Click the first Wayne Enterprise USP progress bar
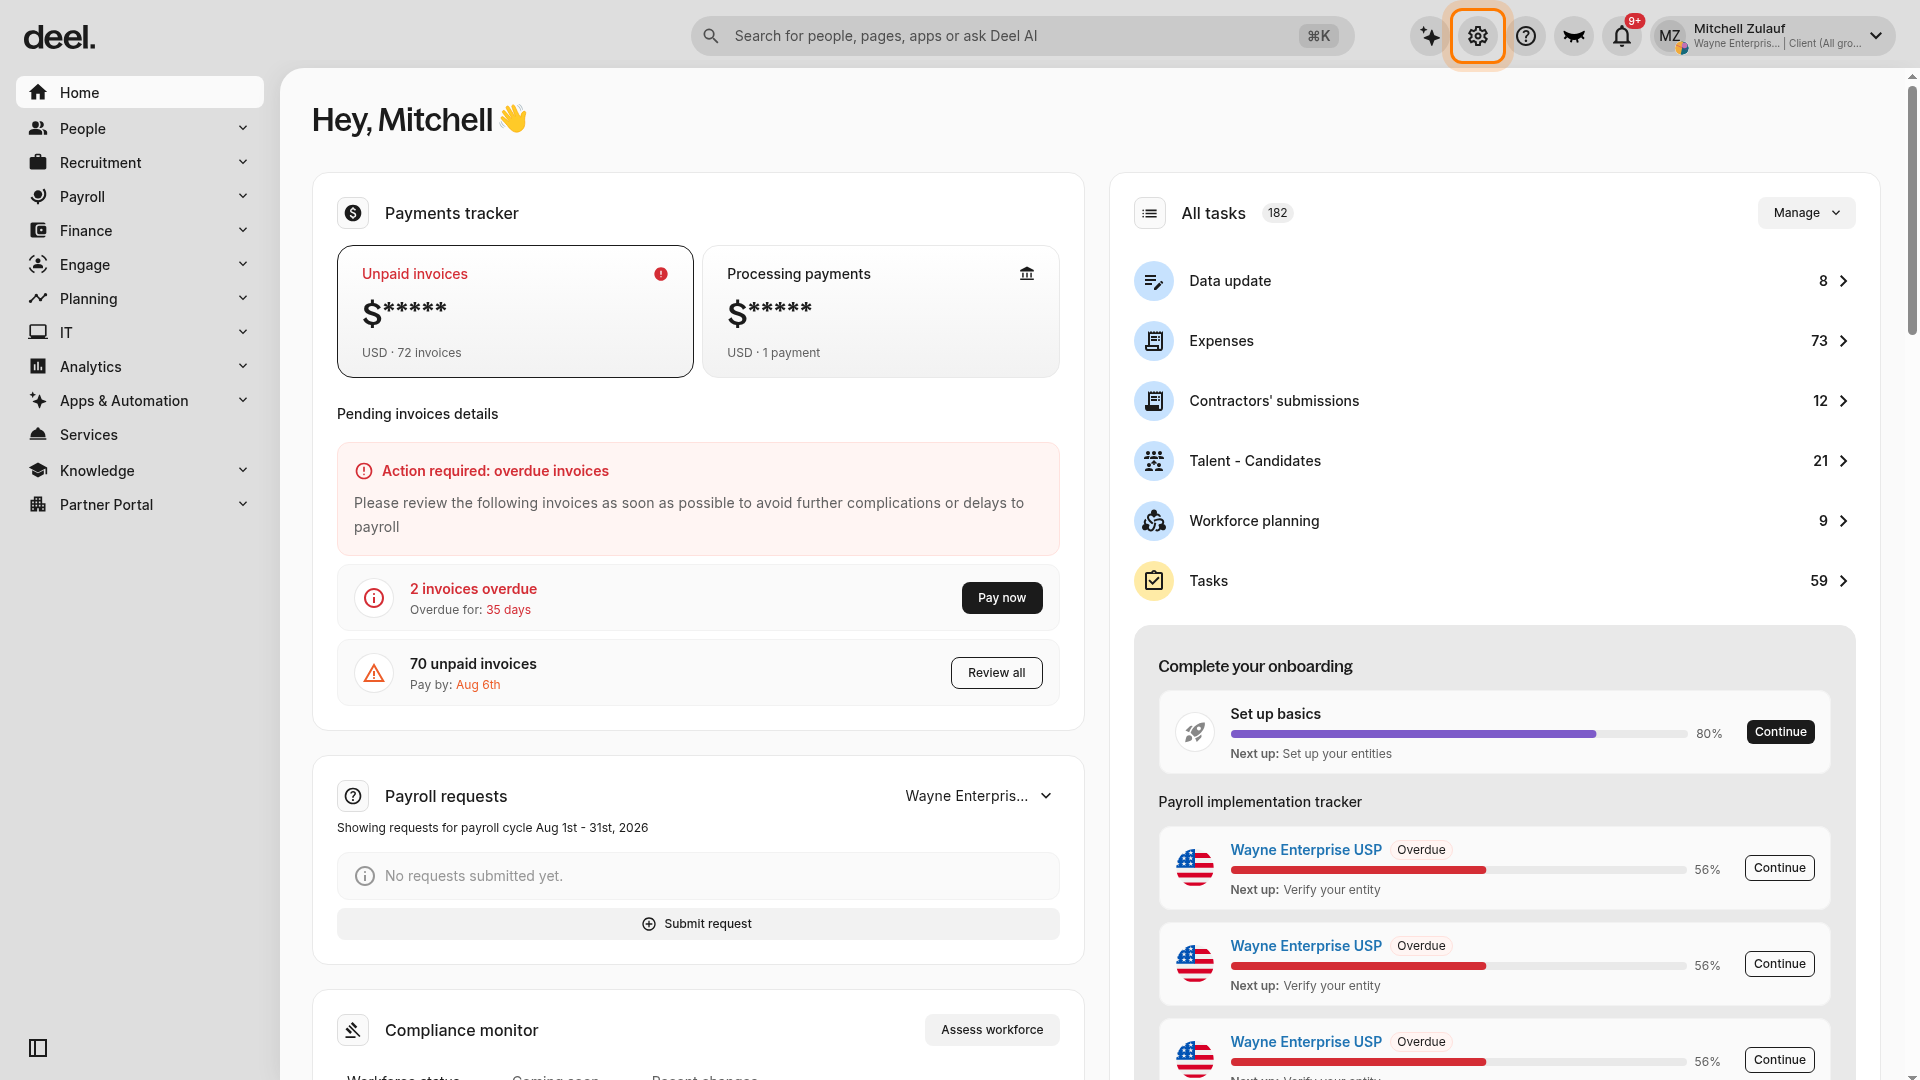The height and width of the screenshot is (1080, 1920). [x=1459, y=870]
